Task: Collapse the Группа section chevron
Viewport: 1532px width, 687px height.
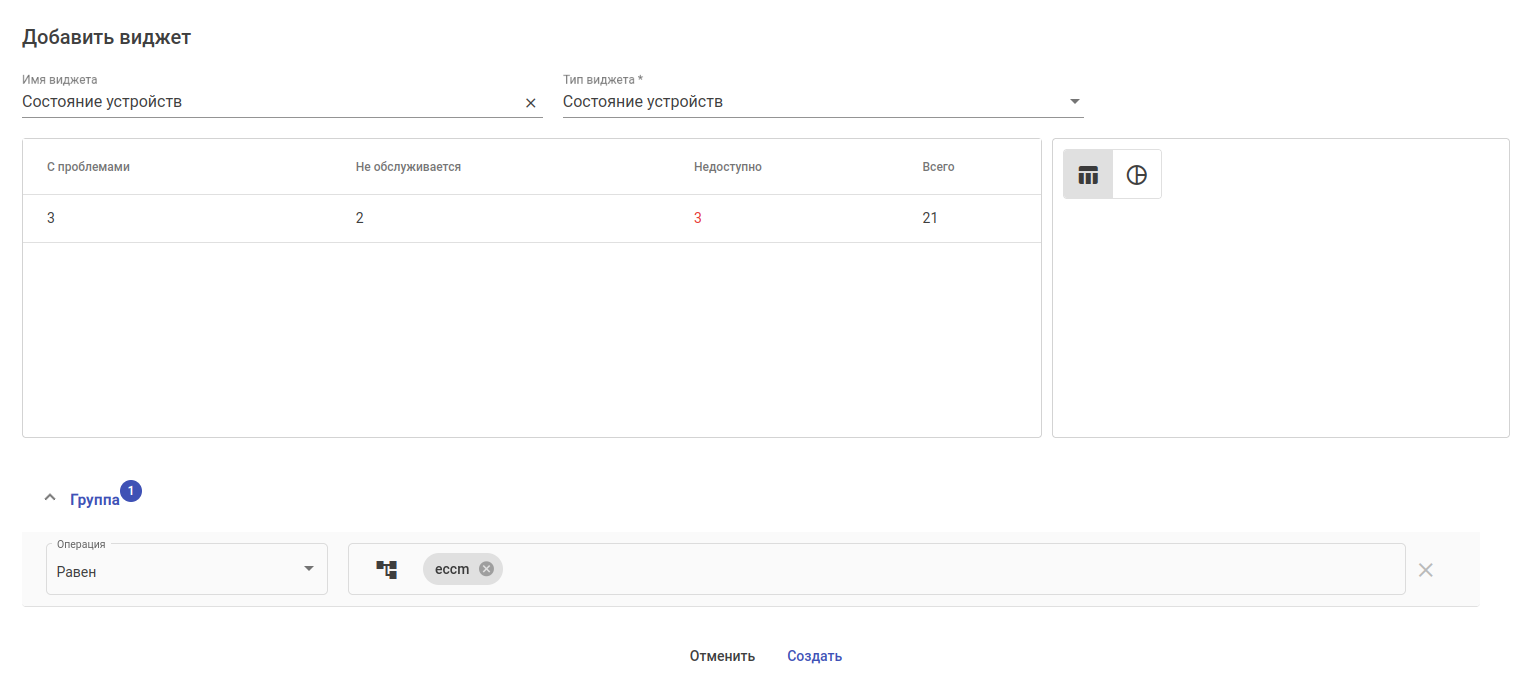Action: (x=50, y=497)
